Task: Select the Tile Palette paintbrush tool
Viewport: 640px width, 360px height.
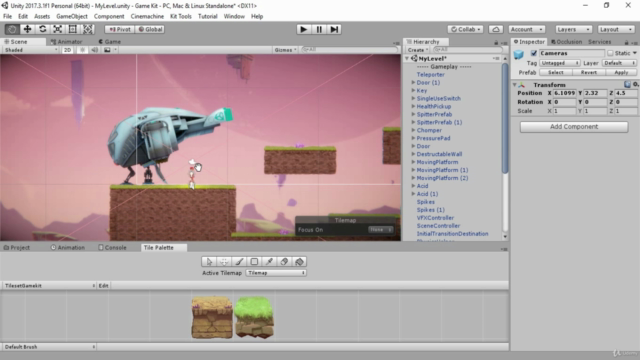Action: click(x=239, y=262)
